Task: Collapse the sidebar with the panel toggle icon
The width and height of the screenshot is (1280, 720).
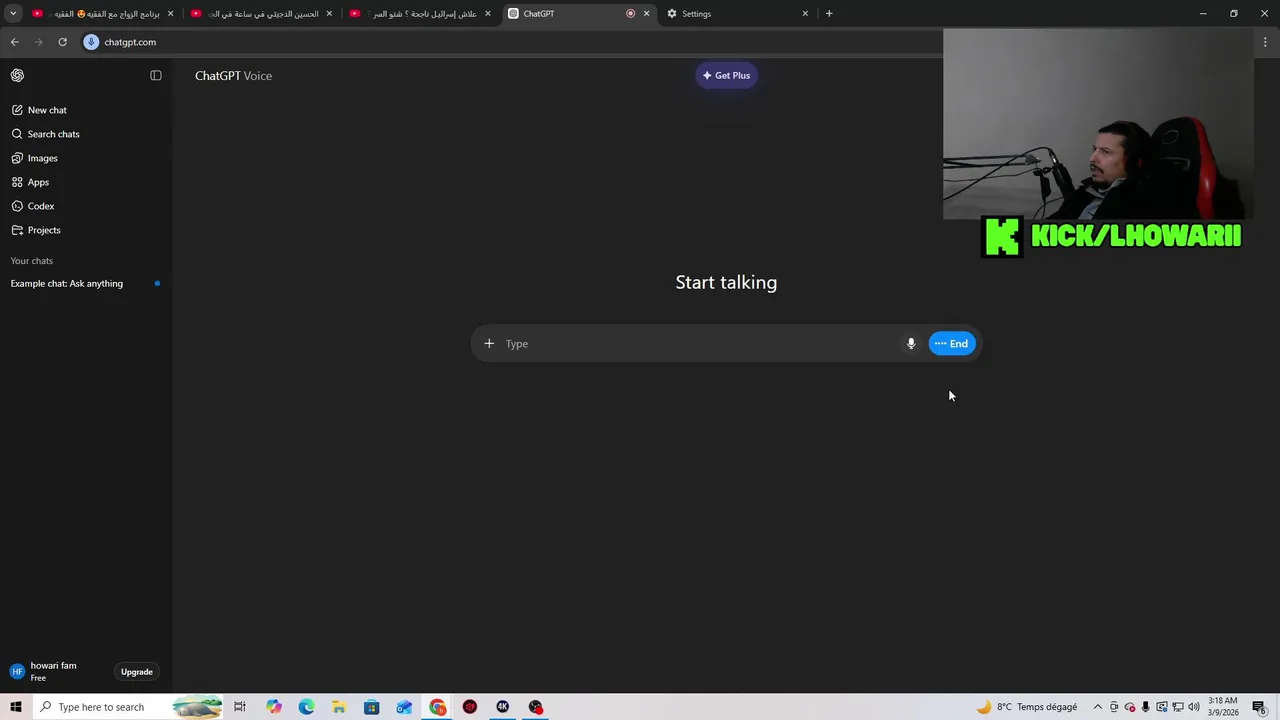Action: 156,75
